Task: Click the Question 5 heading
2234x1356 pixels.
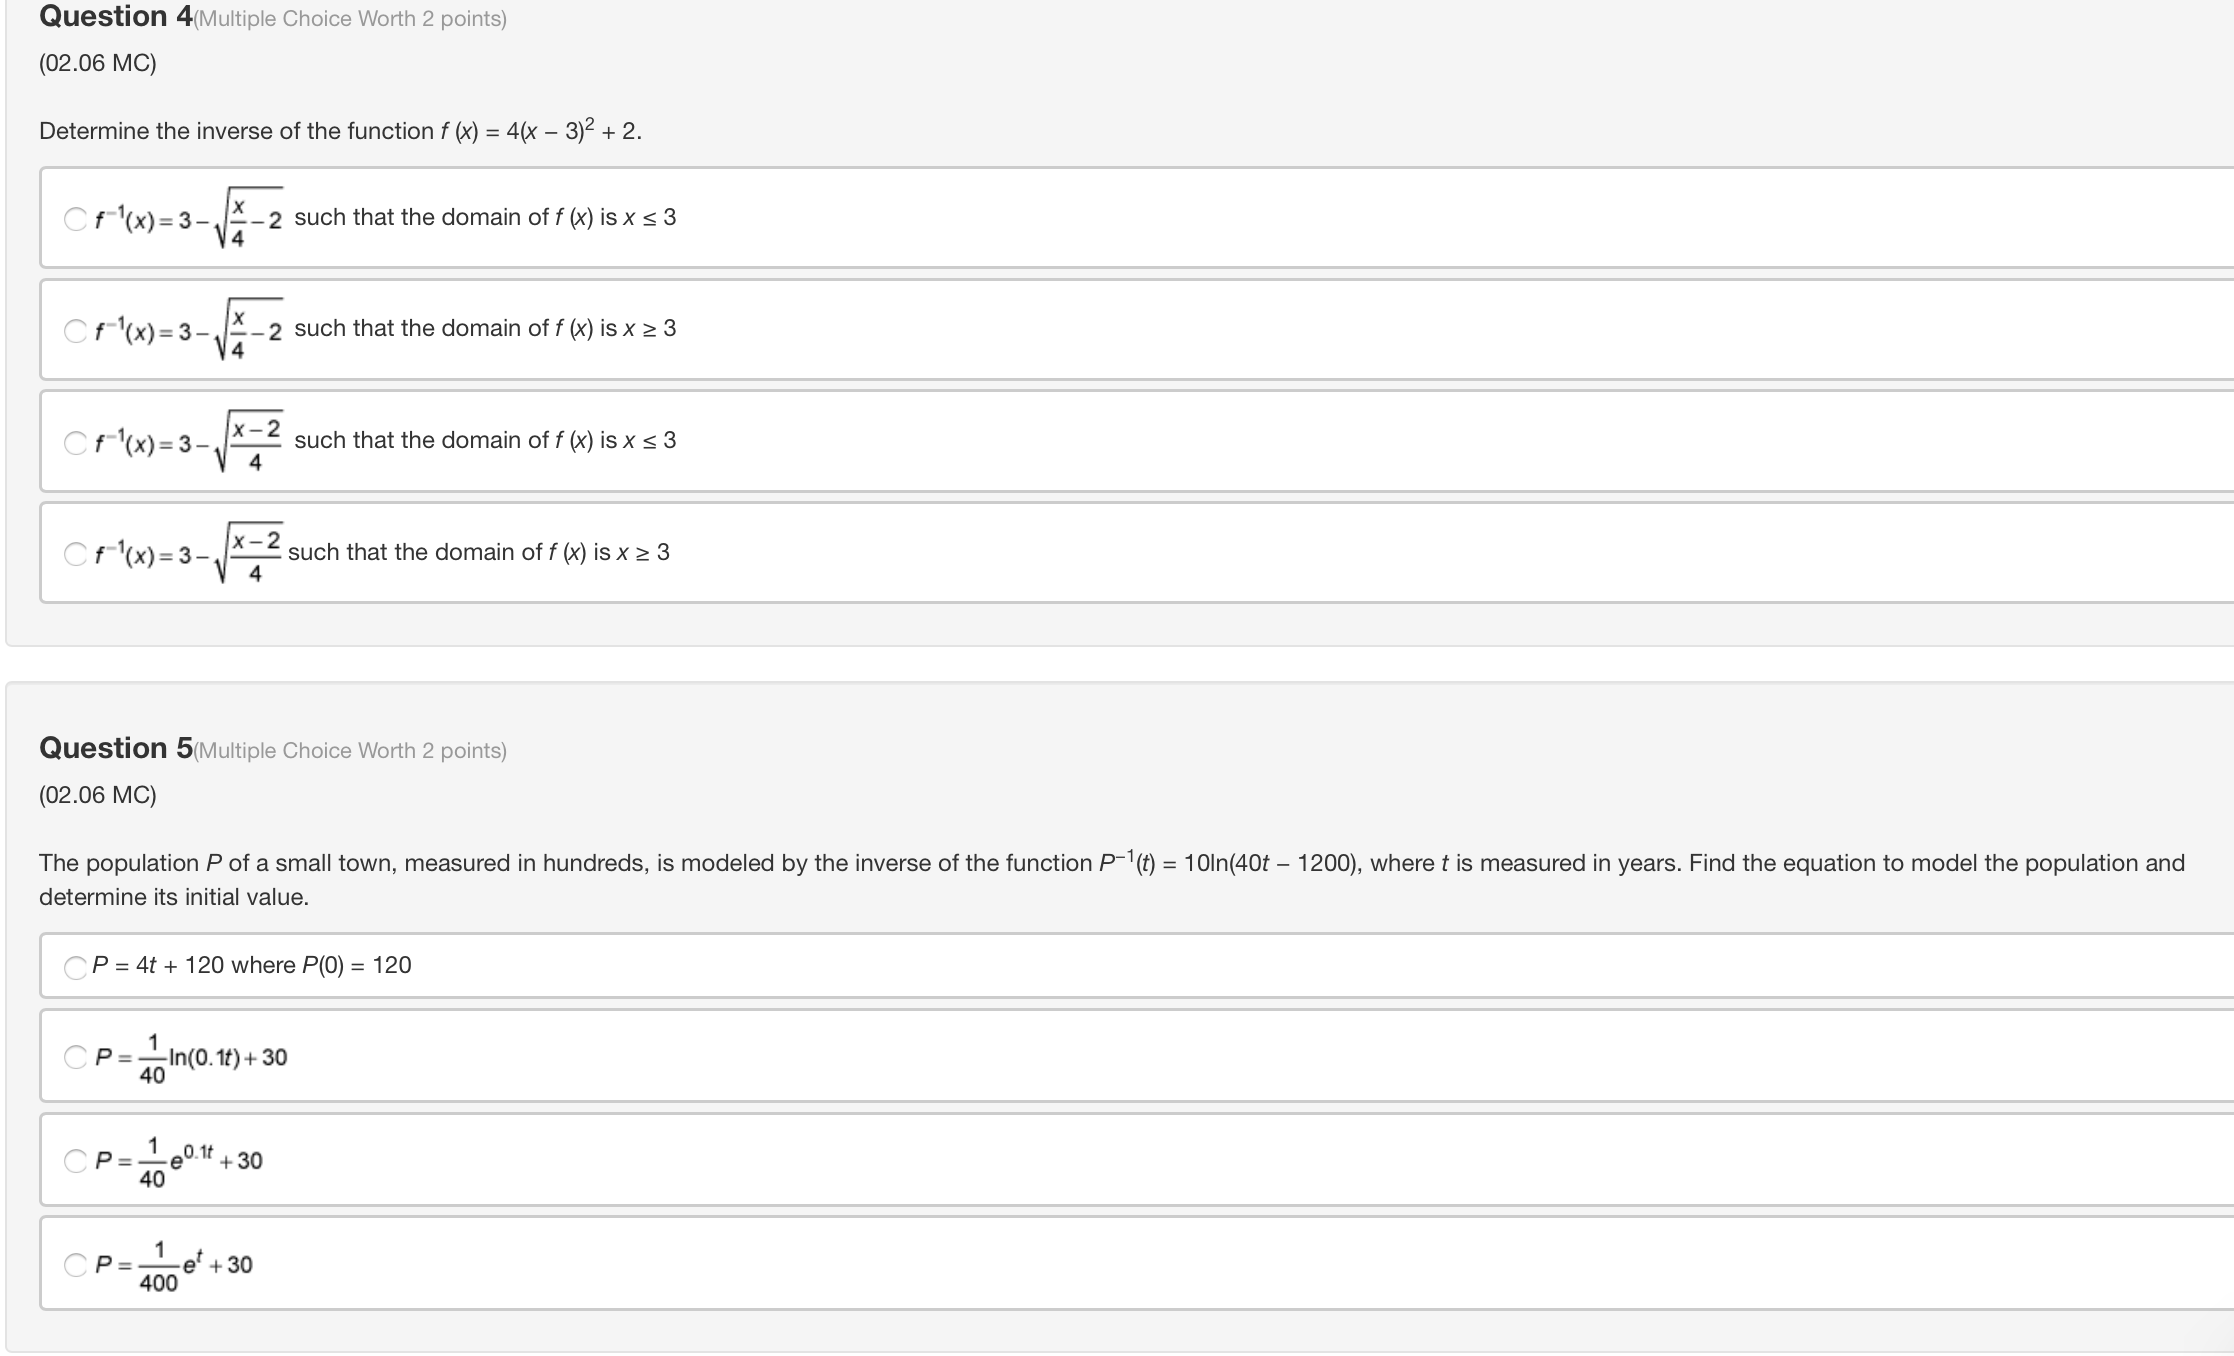Action: tap(116, 748)
